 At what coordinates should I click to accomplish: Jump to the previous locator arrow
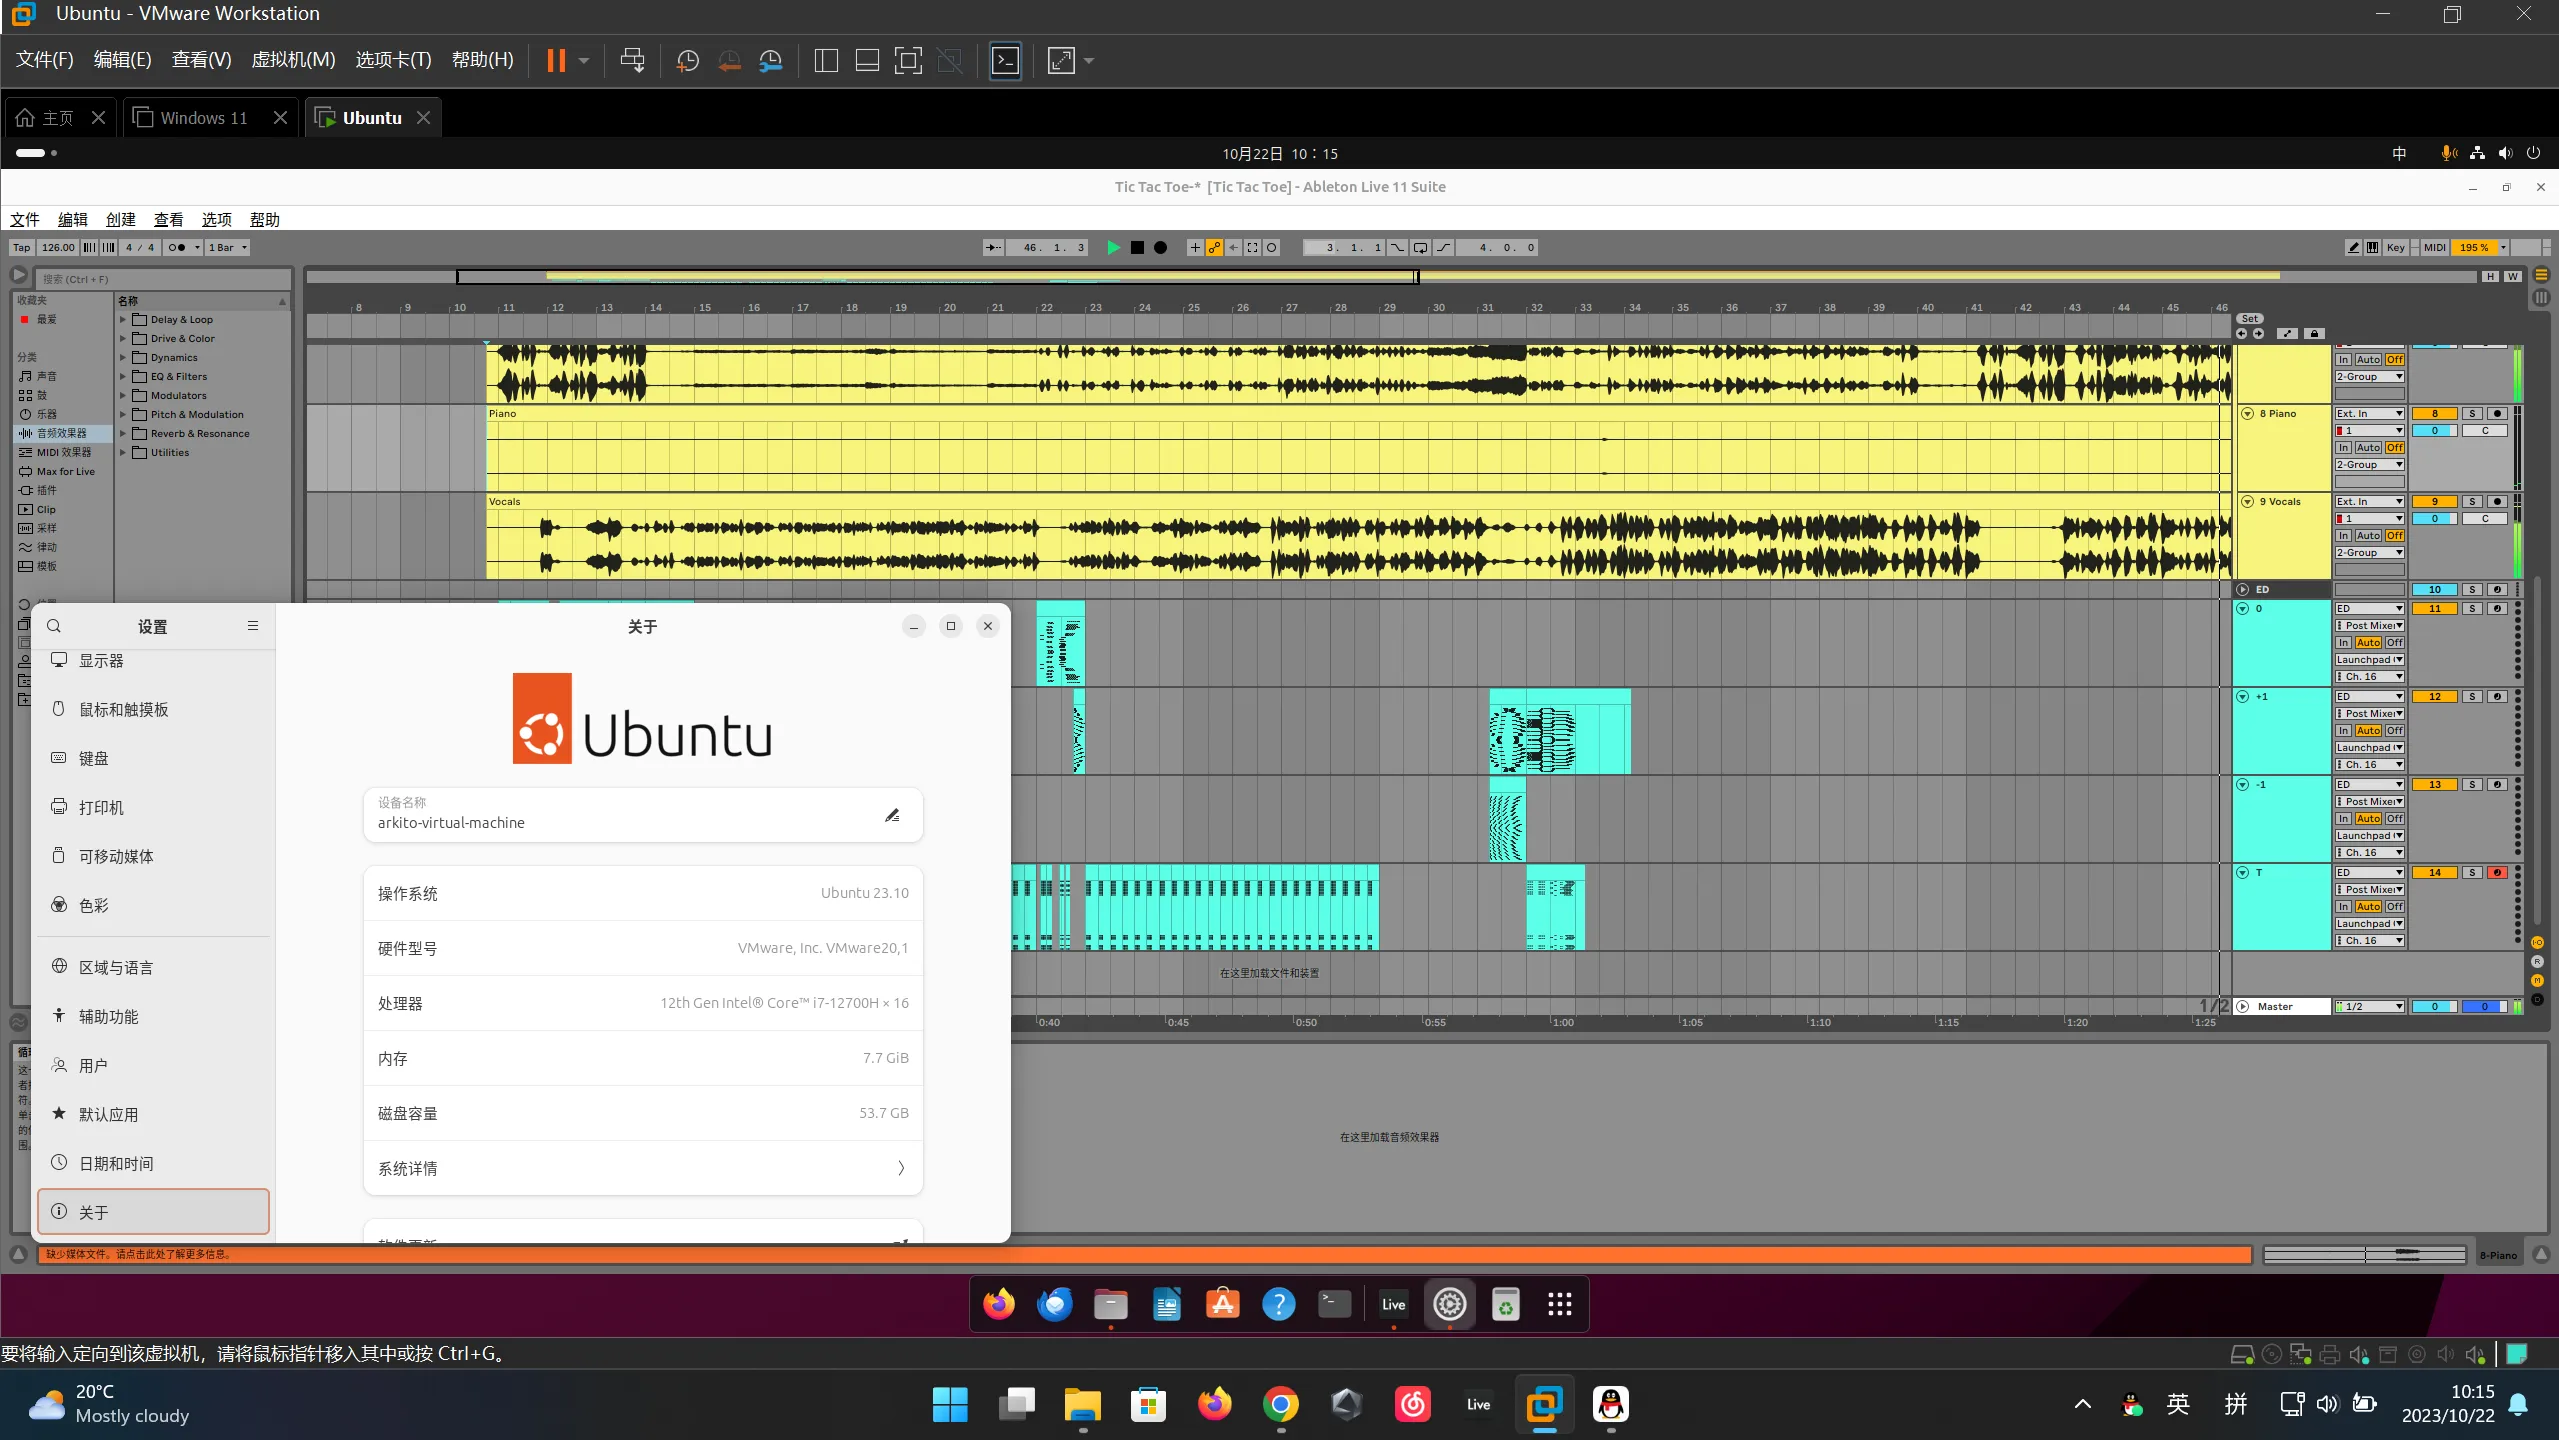coord(2242,334)
